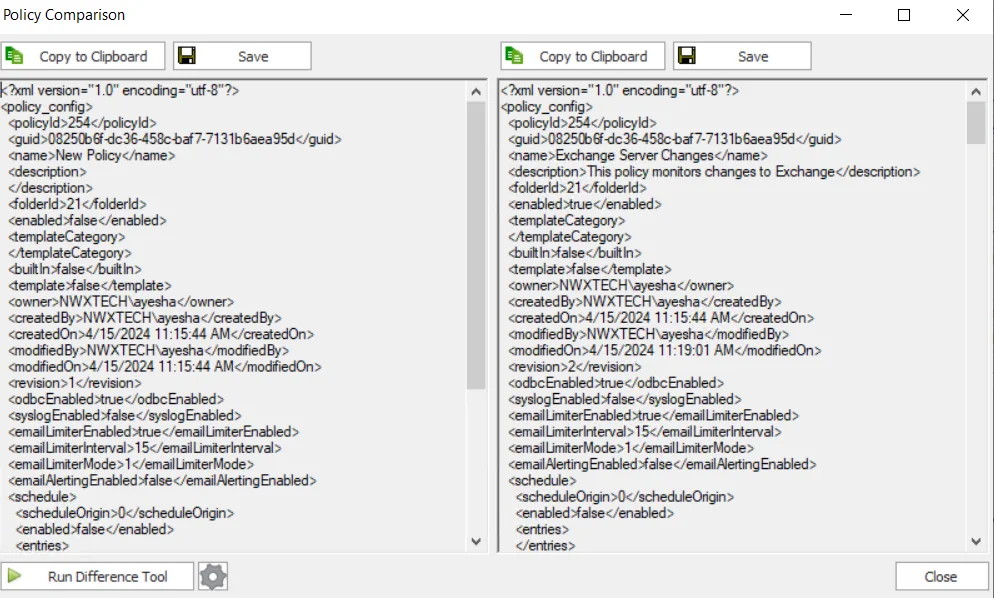The width and height of the screenshot is (994, 598).
Task: Click the left Save floppy disk icon
Action: [x=186, y=56]
